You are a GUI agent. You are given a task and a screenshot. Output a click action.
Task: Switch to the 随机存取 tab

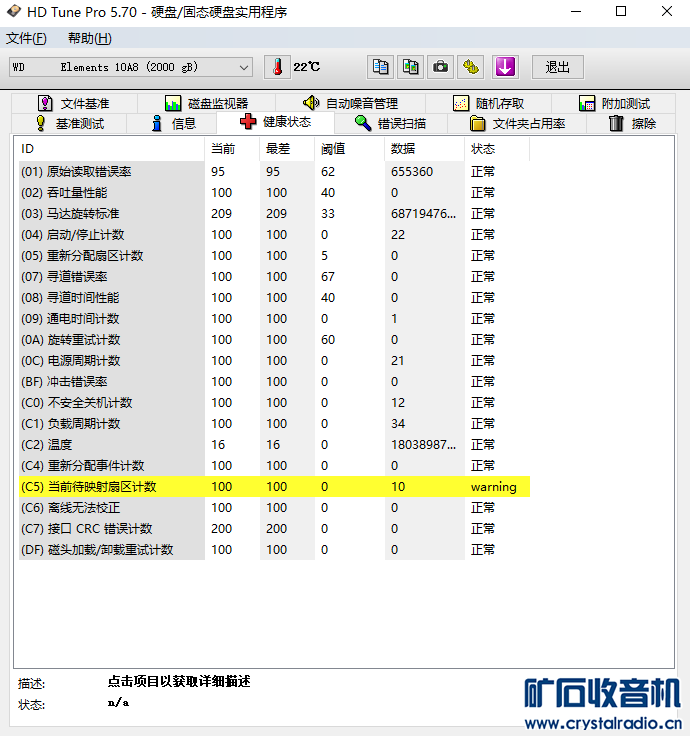point(488,103)
